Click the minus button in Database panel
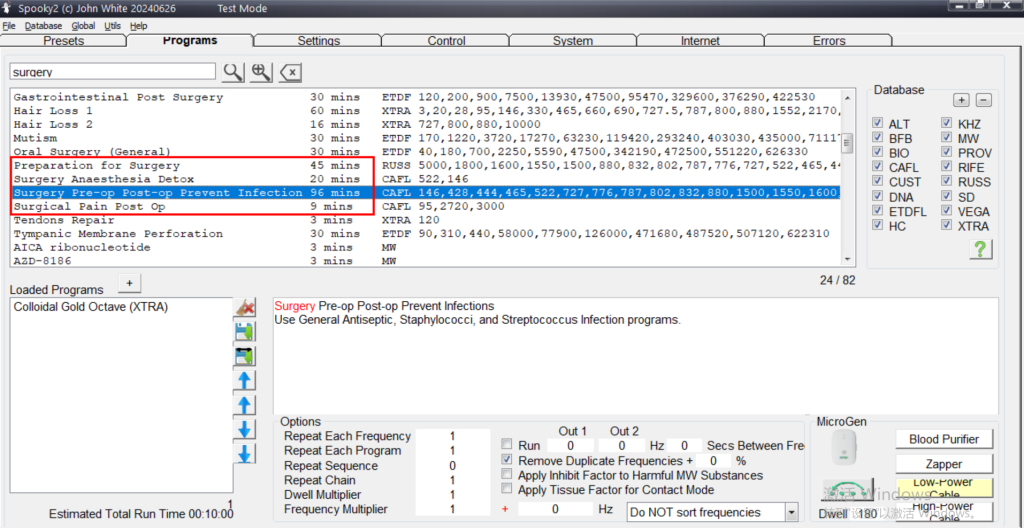The image size is (1024, 528). click(x=984, y=100)
